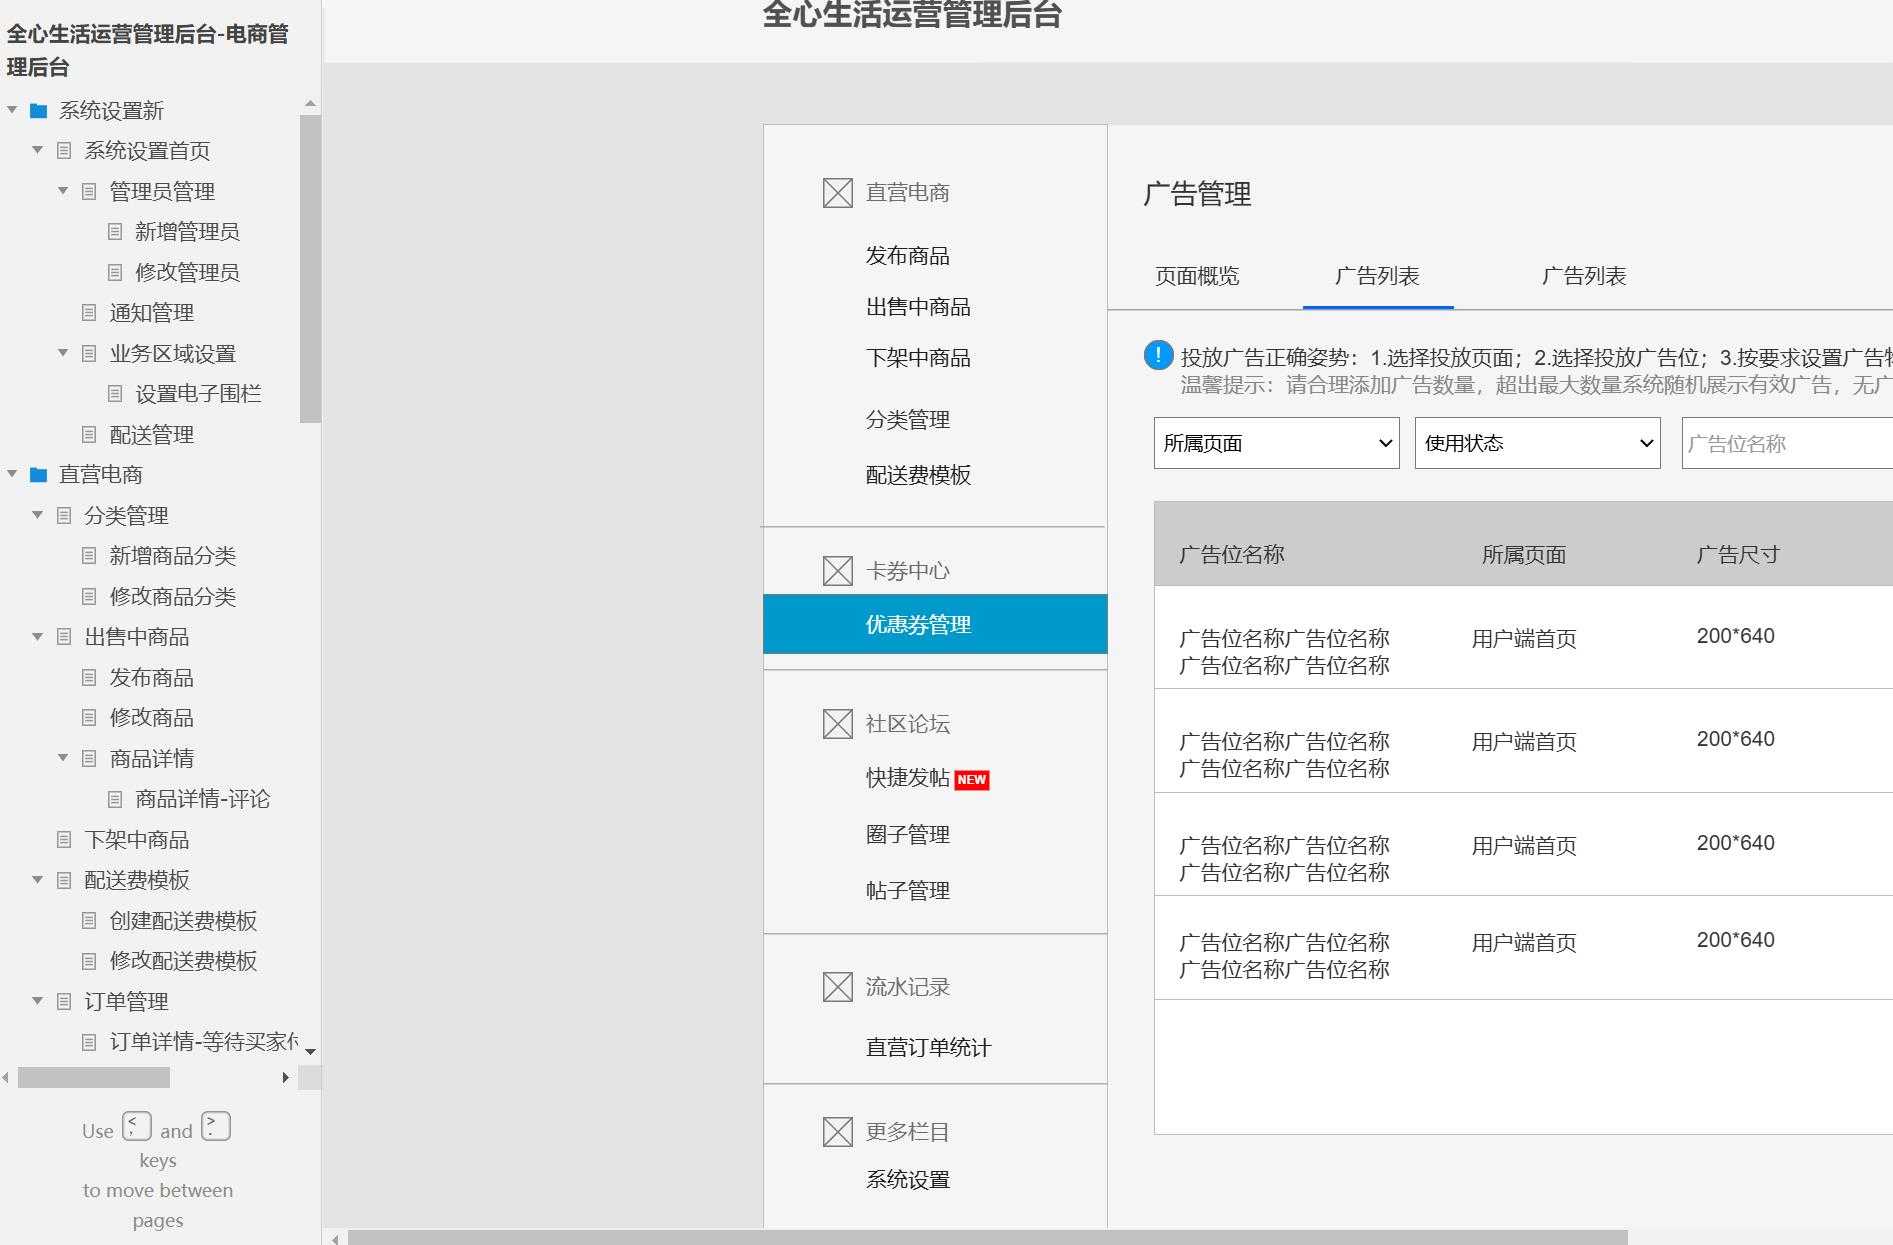Image resolution: width=1893 pixels, height=1245 pixels.
Task: Click the 卡券中心 section icon
Action: click(x=836, y=570)
